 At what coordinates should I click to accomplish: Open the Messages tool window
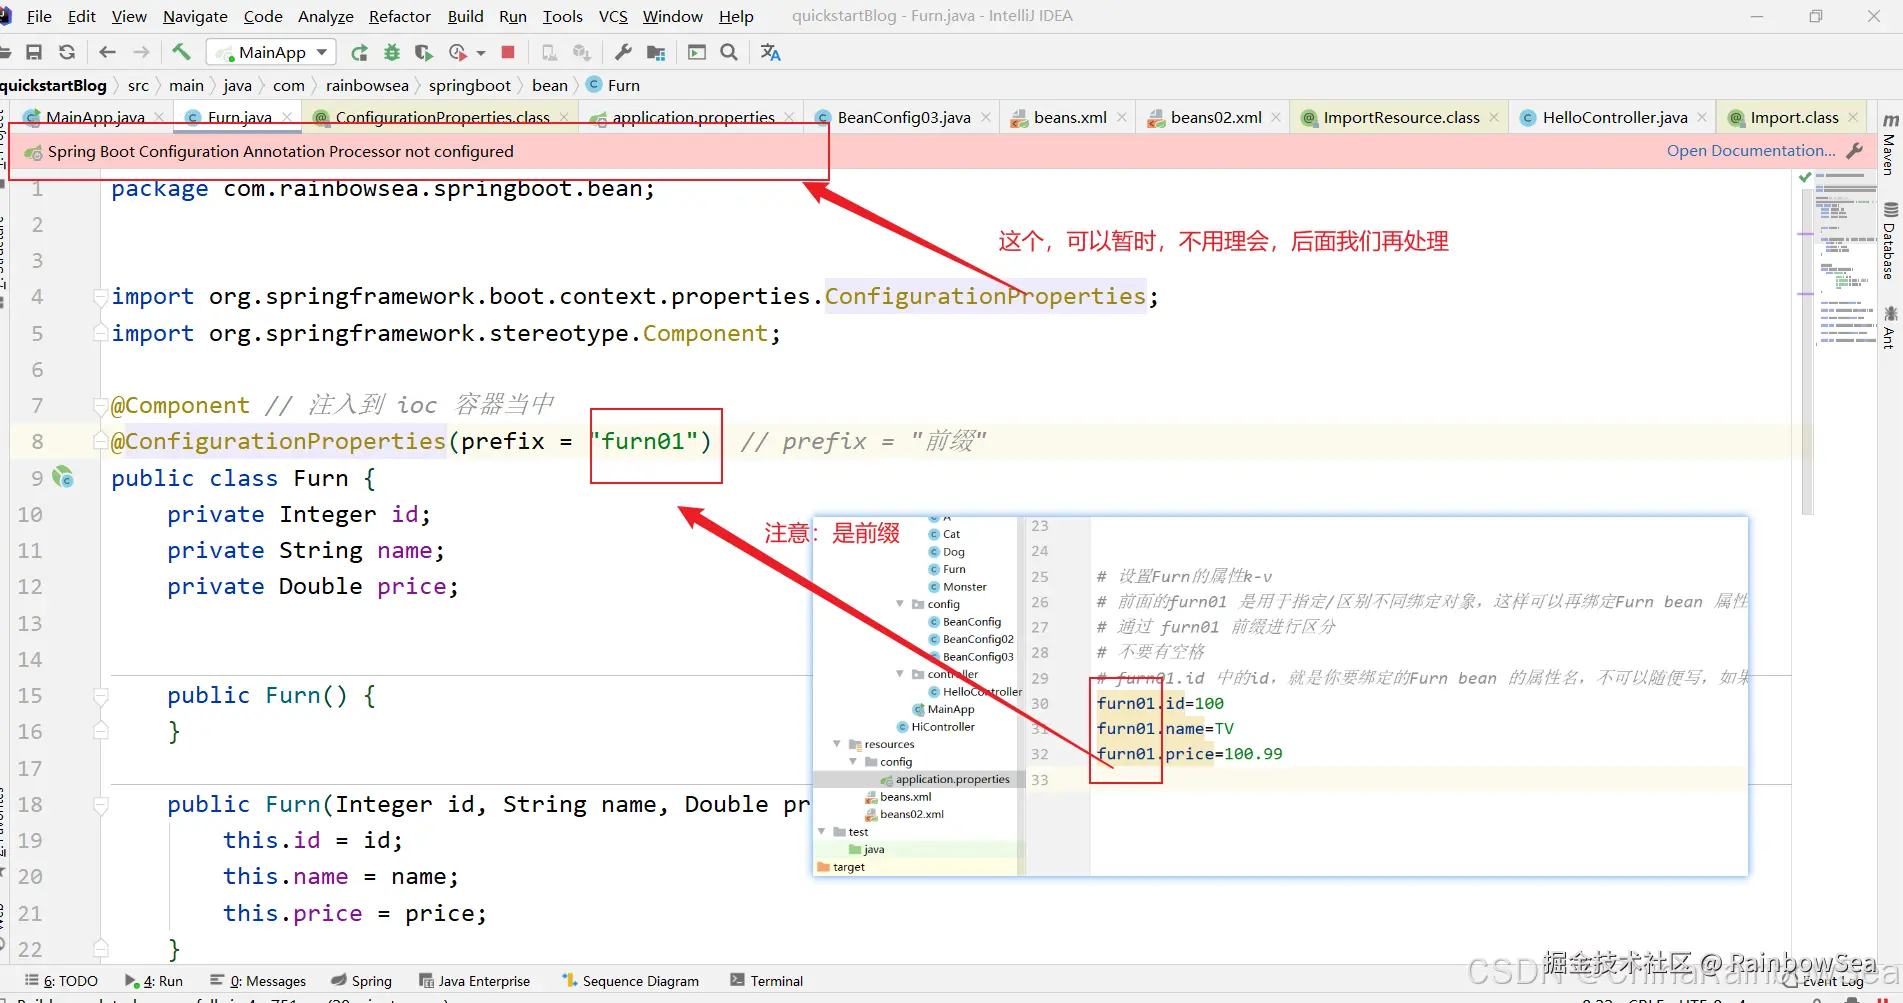click(258, 981)
